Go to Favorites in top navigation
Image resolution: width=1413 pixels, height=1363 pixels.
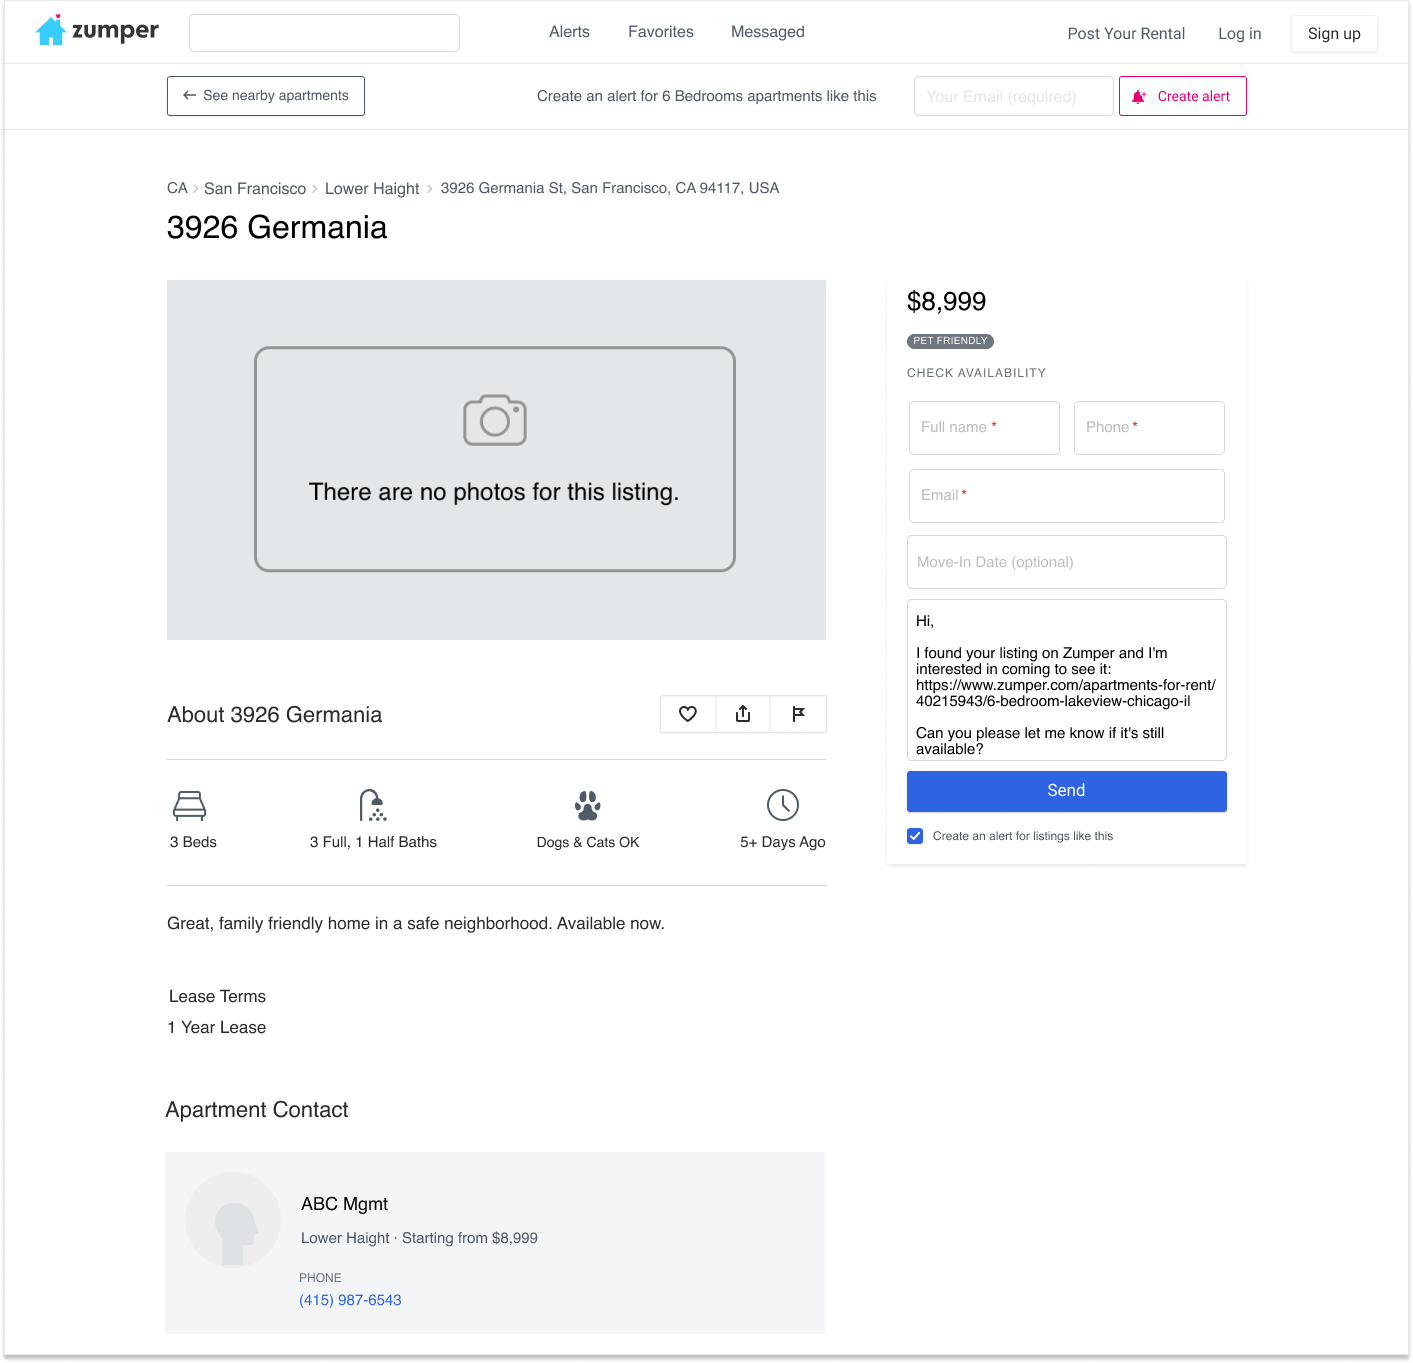click(x=661, y=32)
